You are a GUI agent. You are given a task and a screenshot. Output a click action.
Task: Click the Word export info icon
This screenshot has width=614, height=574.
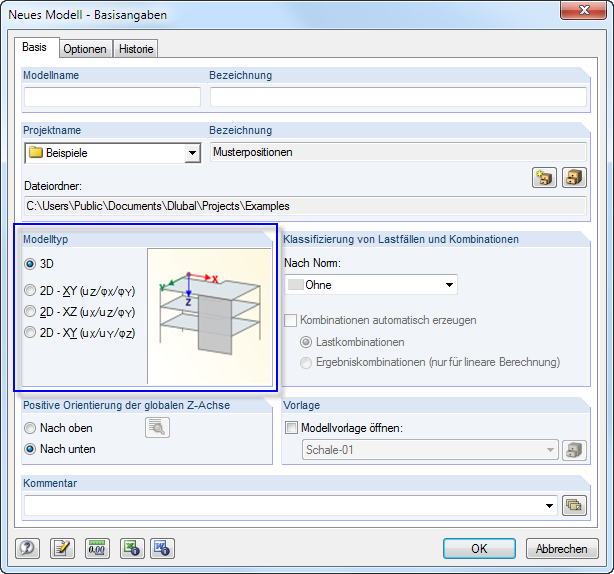(162, 548)
